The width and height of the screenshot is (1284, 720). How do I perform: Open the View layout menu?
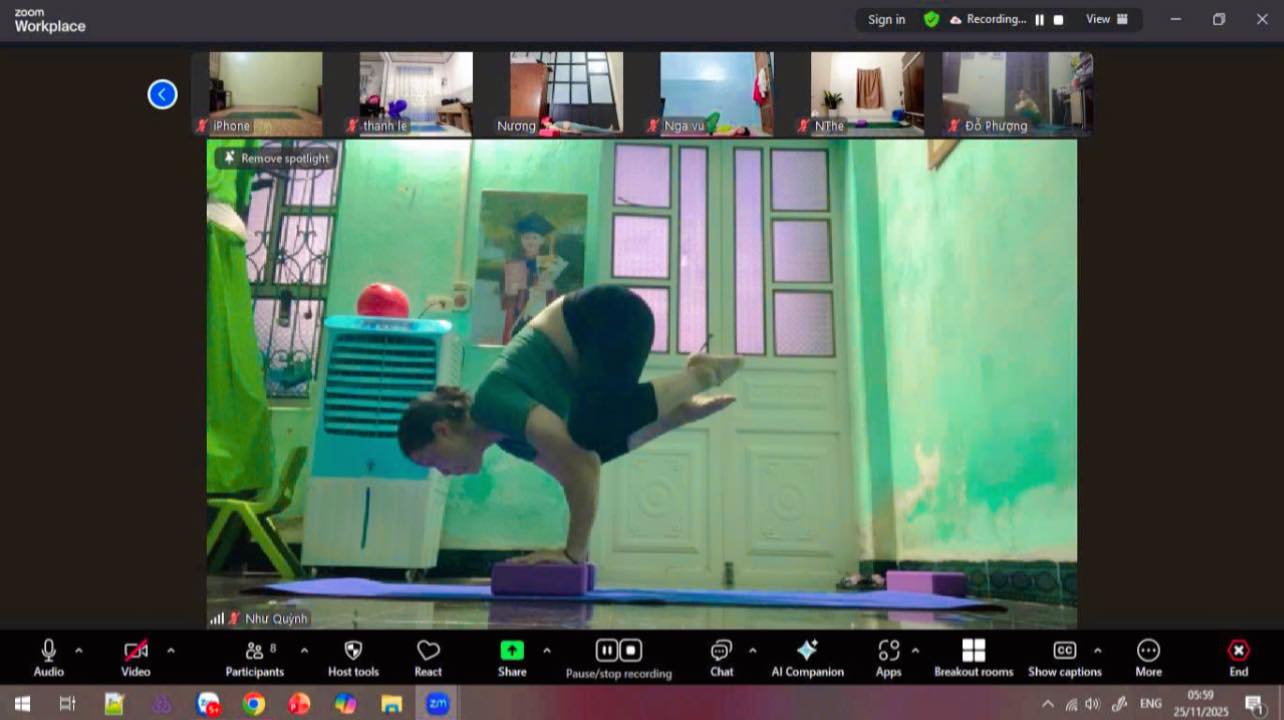tap(1107, 19)
